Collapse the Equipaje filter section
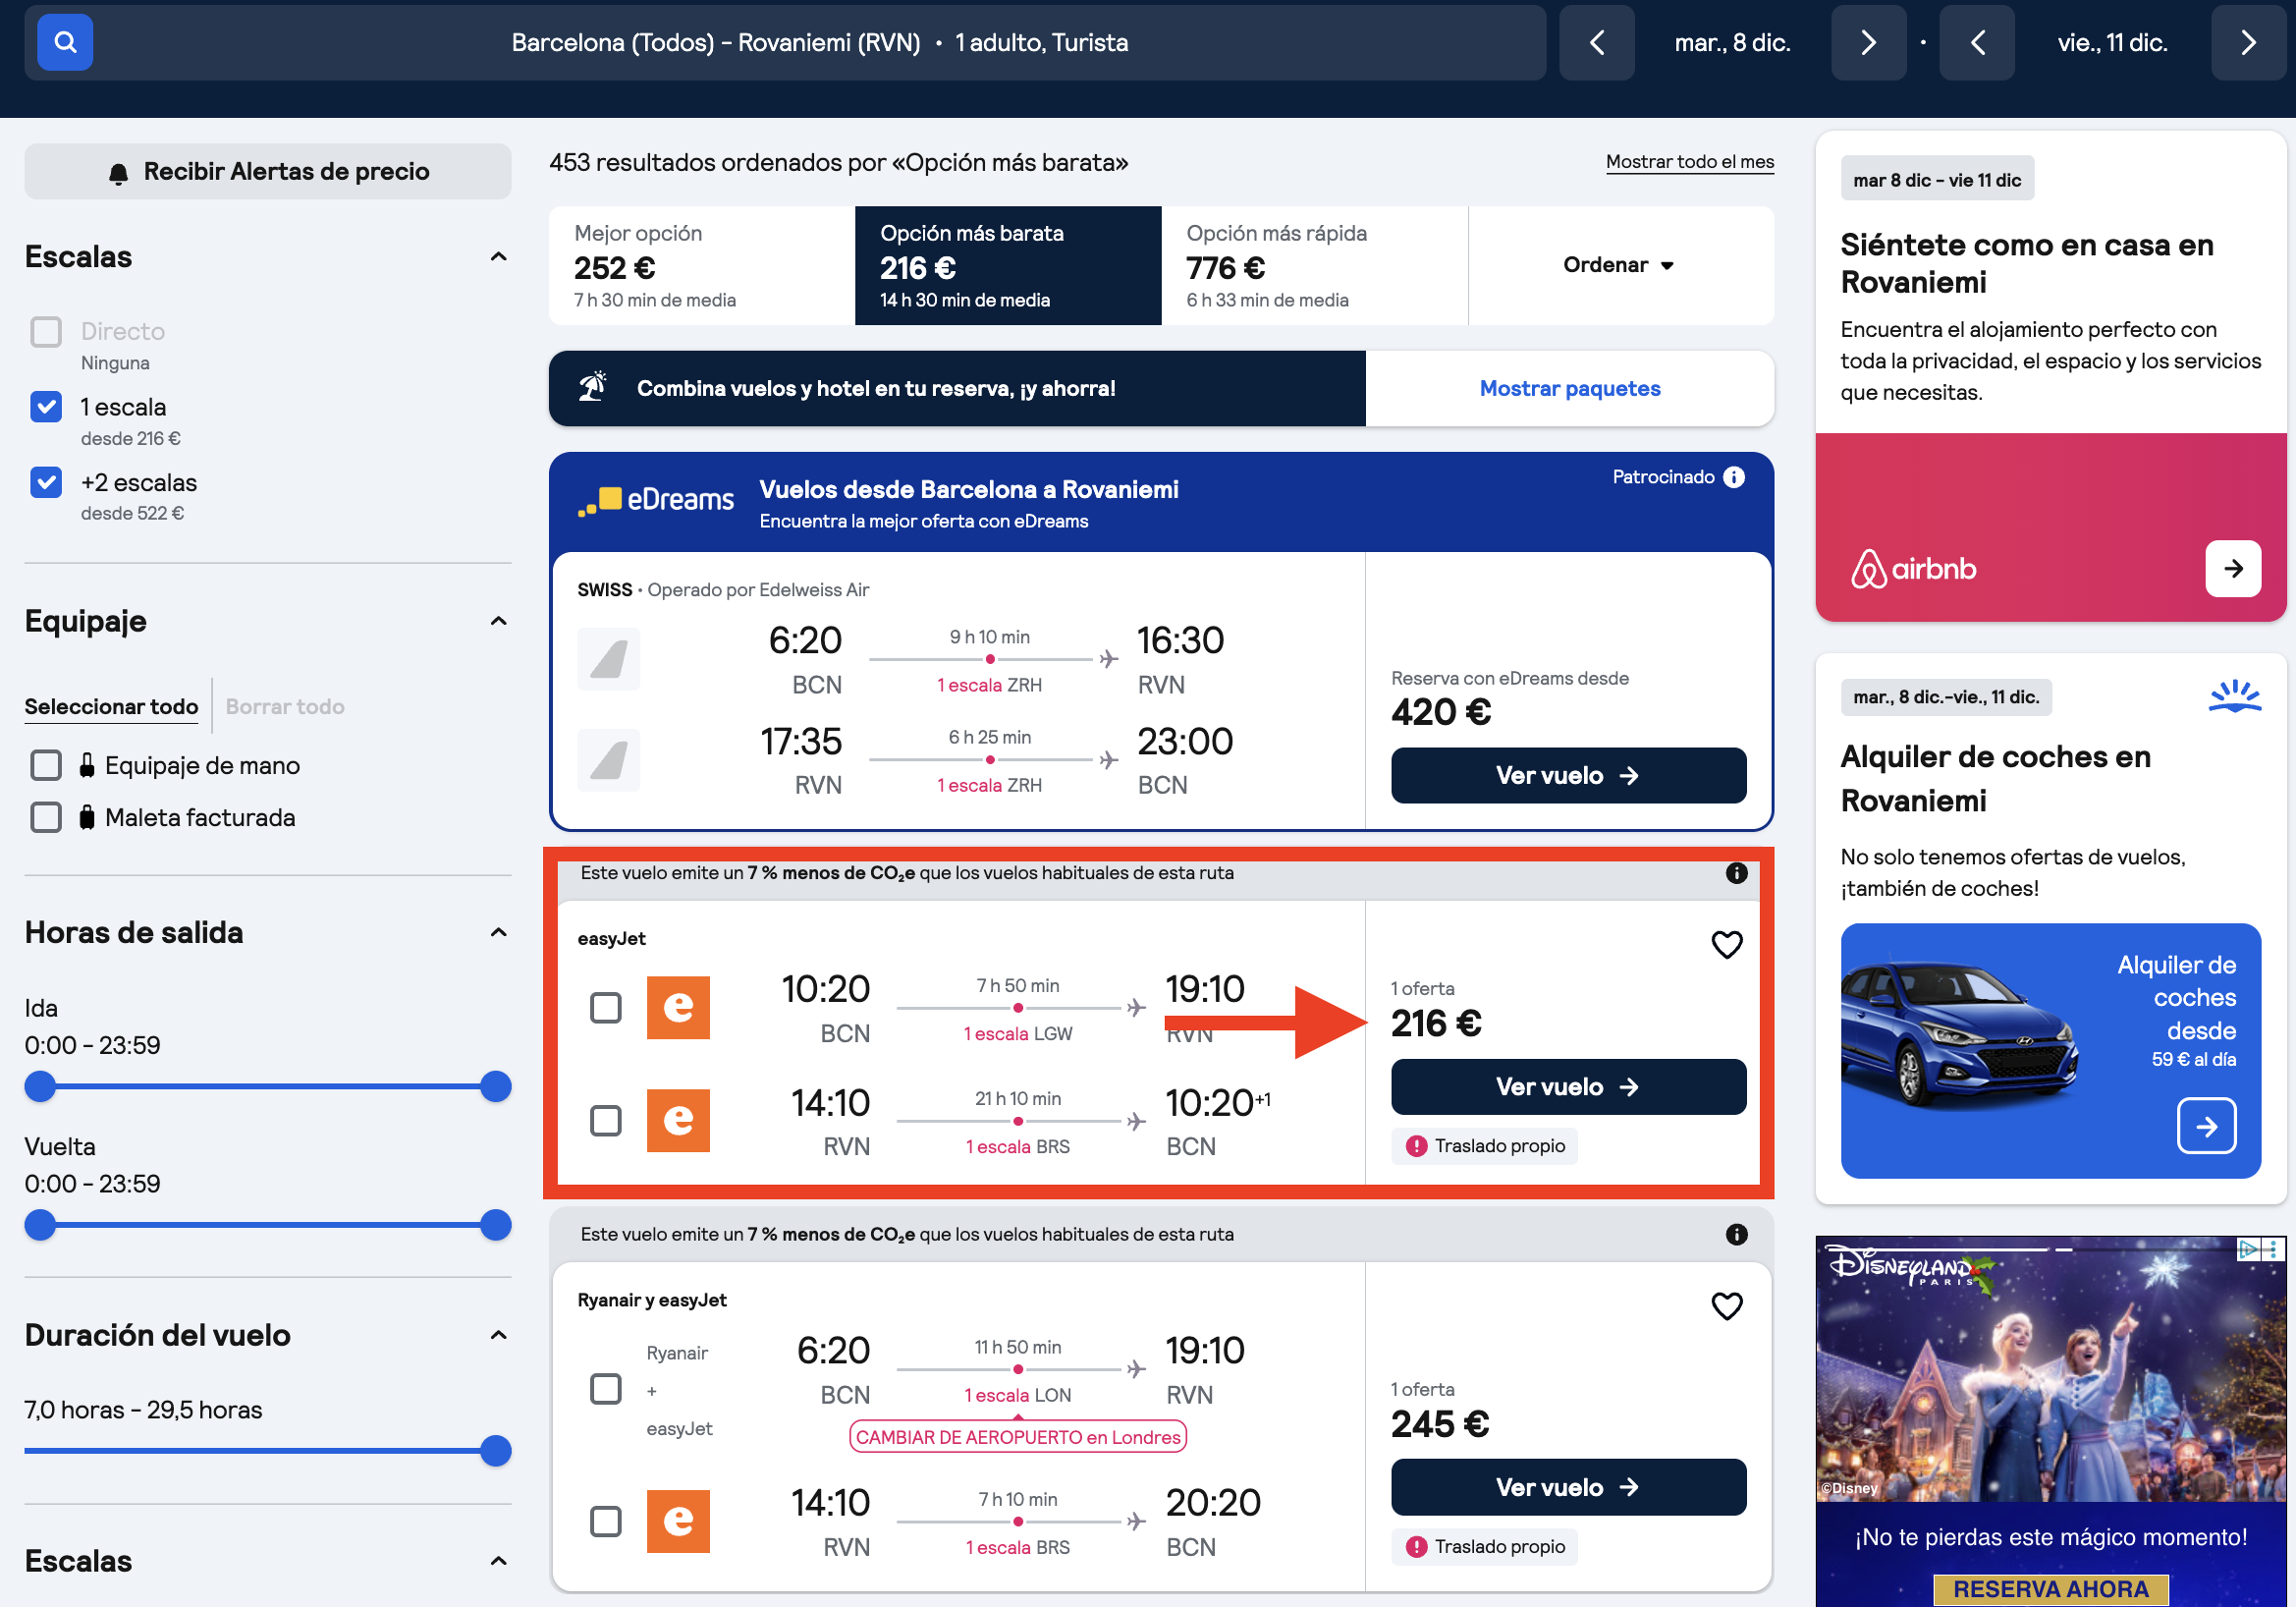This screenshot has width=2296, height=1607. (x=498, y=621)
